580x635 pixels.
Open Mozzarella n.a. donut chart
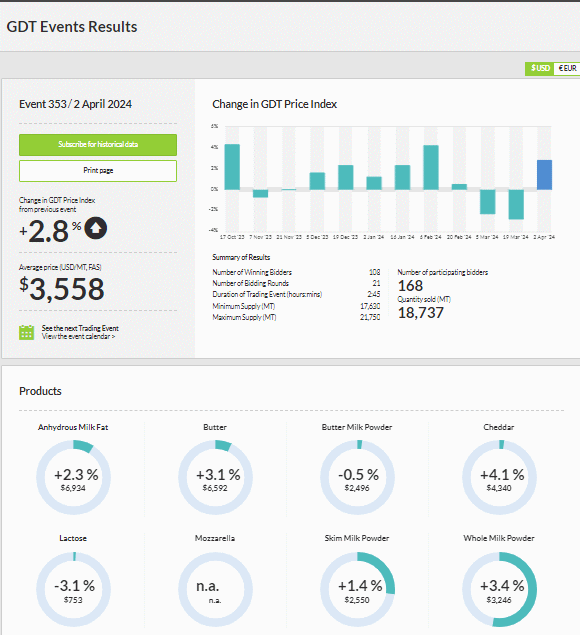(x=215, y=589)
